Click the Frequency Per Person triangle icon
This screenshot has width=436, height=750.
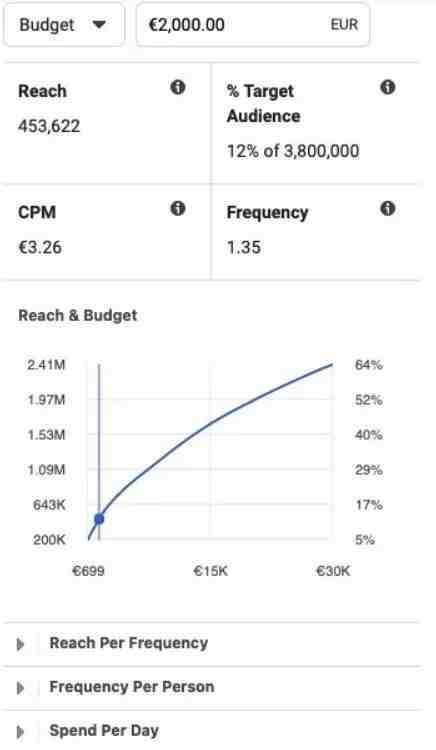click(x=20, y=688)
